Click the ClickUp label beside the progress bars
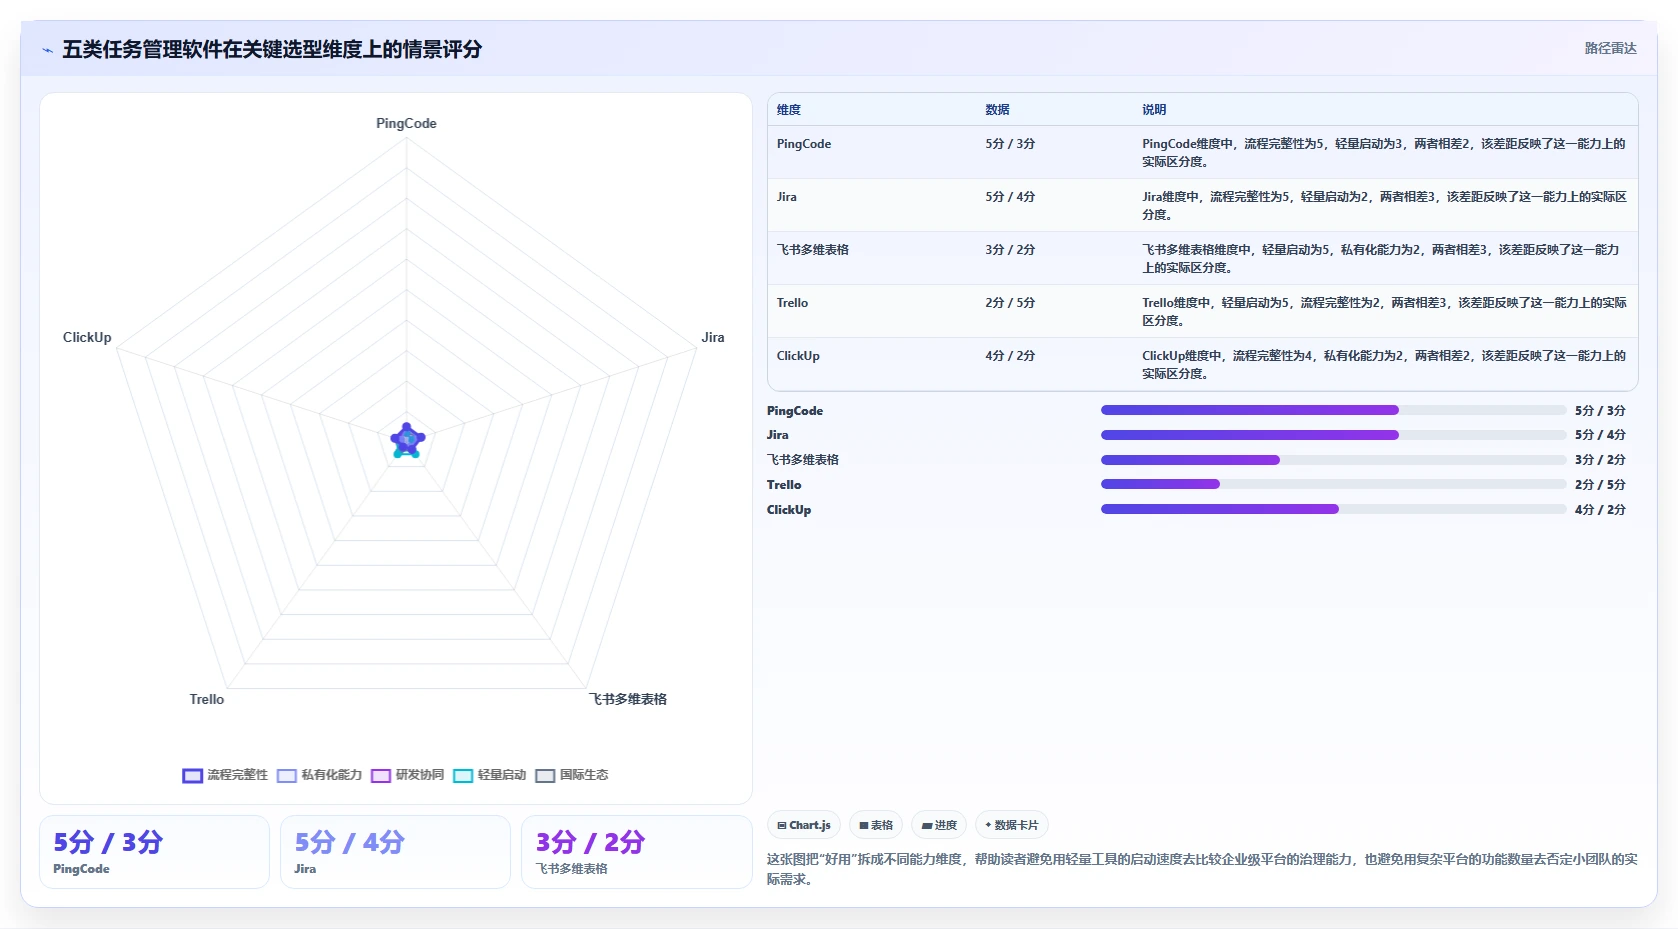The image size is (1678, 929). coord(789,510)
